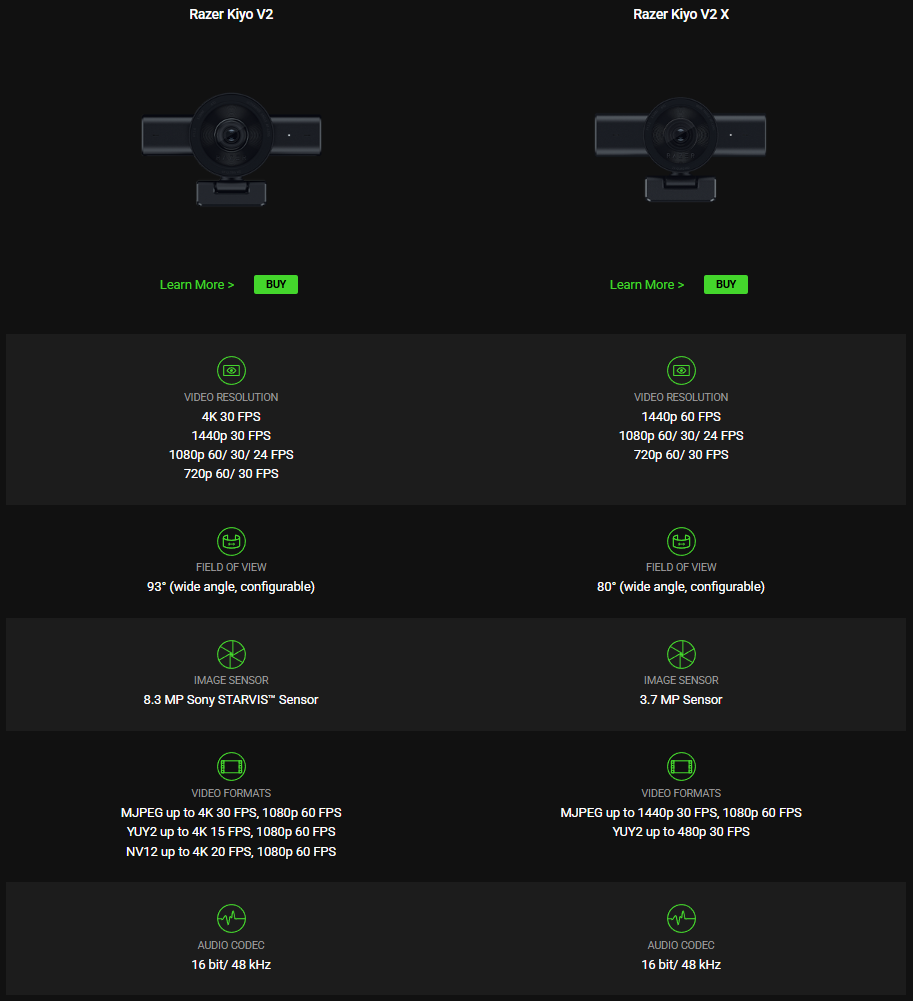Click the Image Sensor icon for Kiyo V2 X
The width and height of the screenshot is (913, 1001).
point(681,653)
